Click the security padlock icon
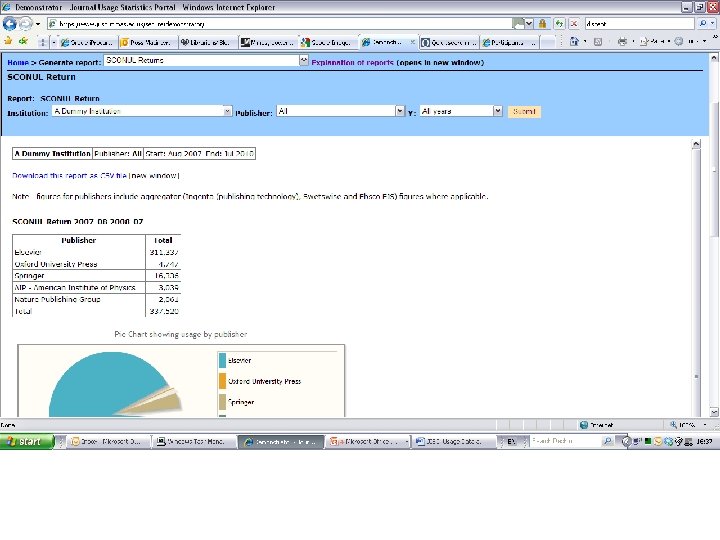The height and width of the screenshot is (540, 720). (542, 24)
